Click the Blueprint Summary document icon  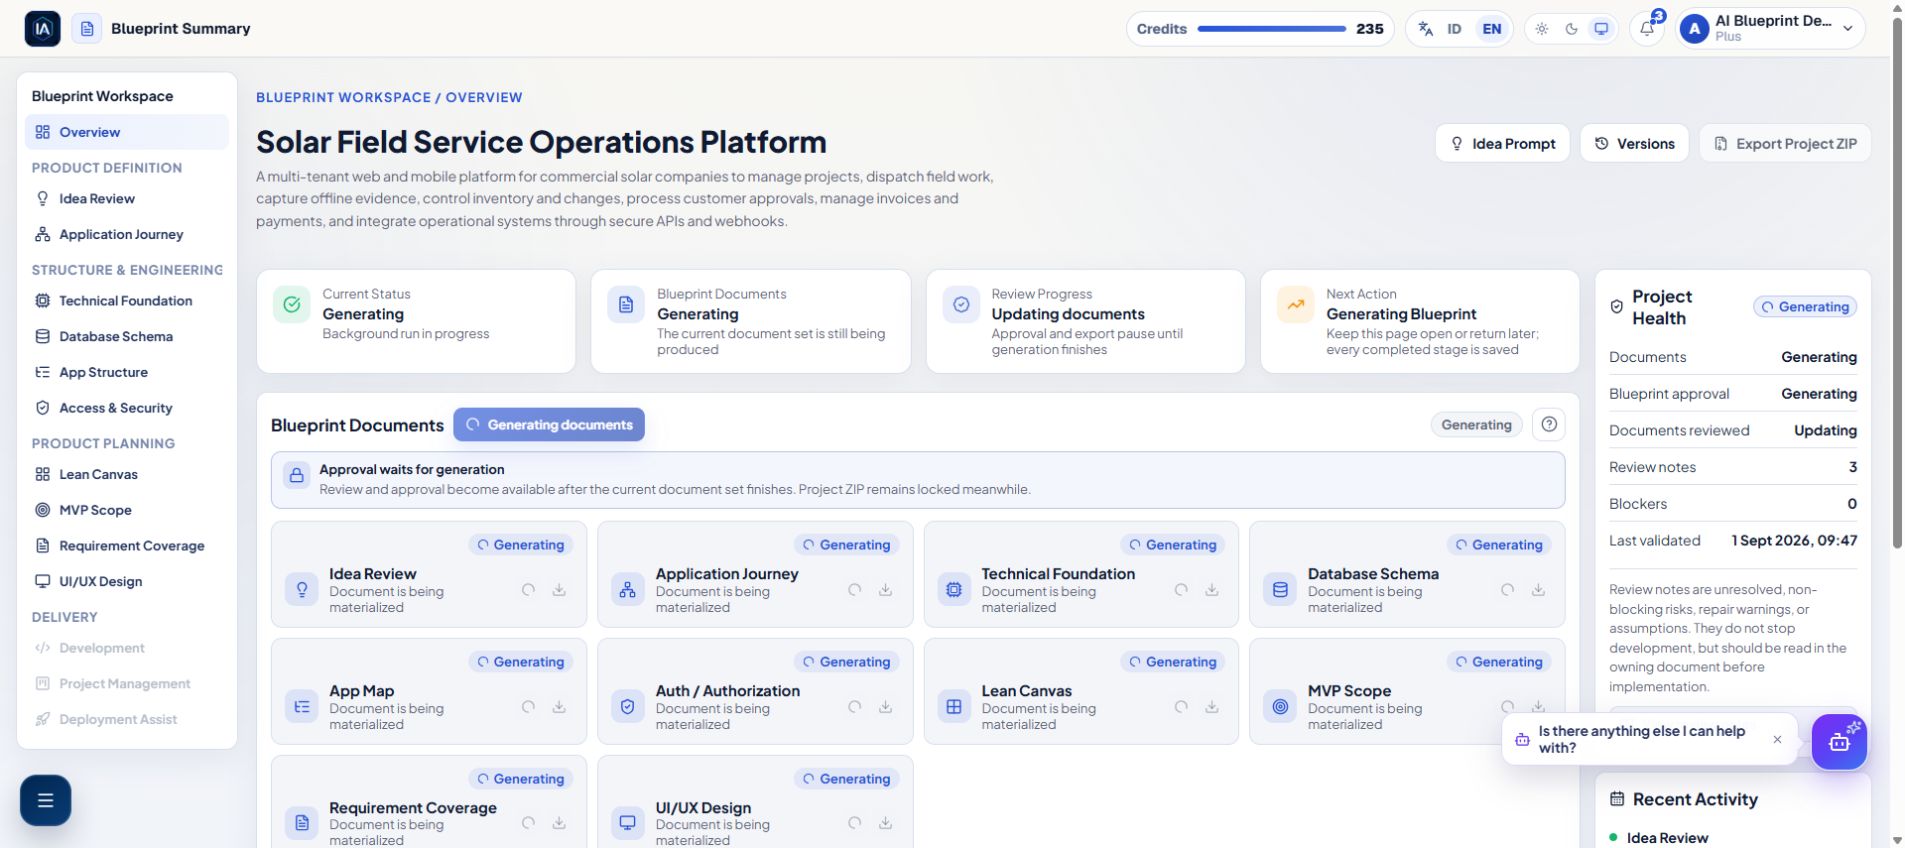(87, 29)
